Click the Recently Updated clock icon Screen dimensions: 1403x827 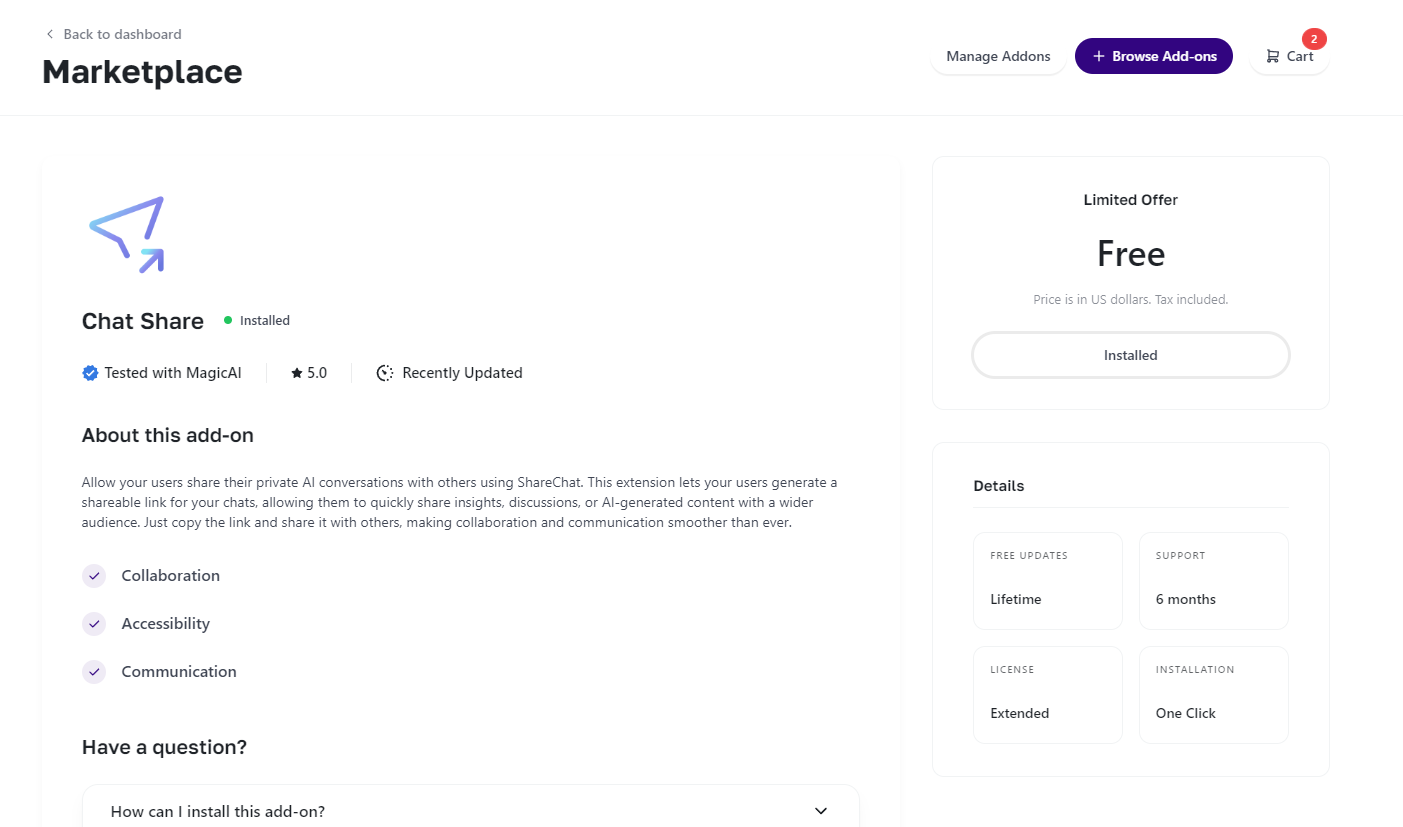pos(385,373)
